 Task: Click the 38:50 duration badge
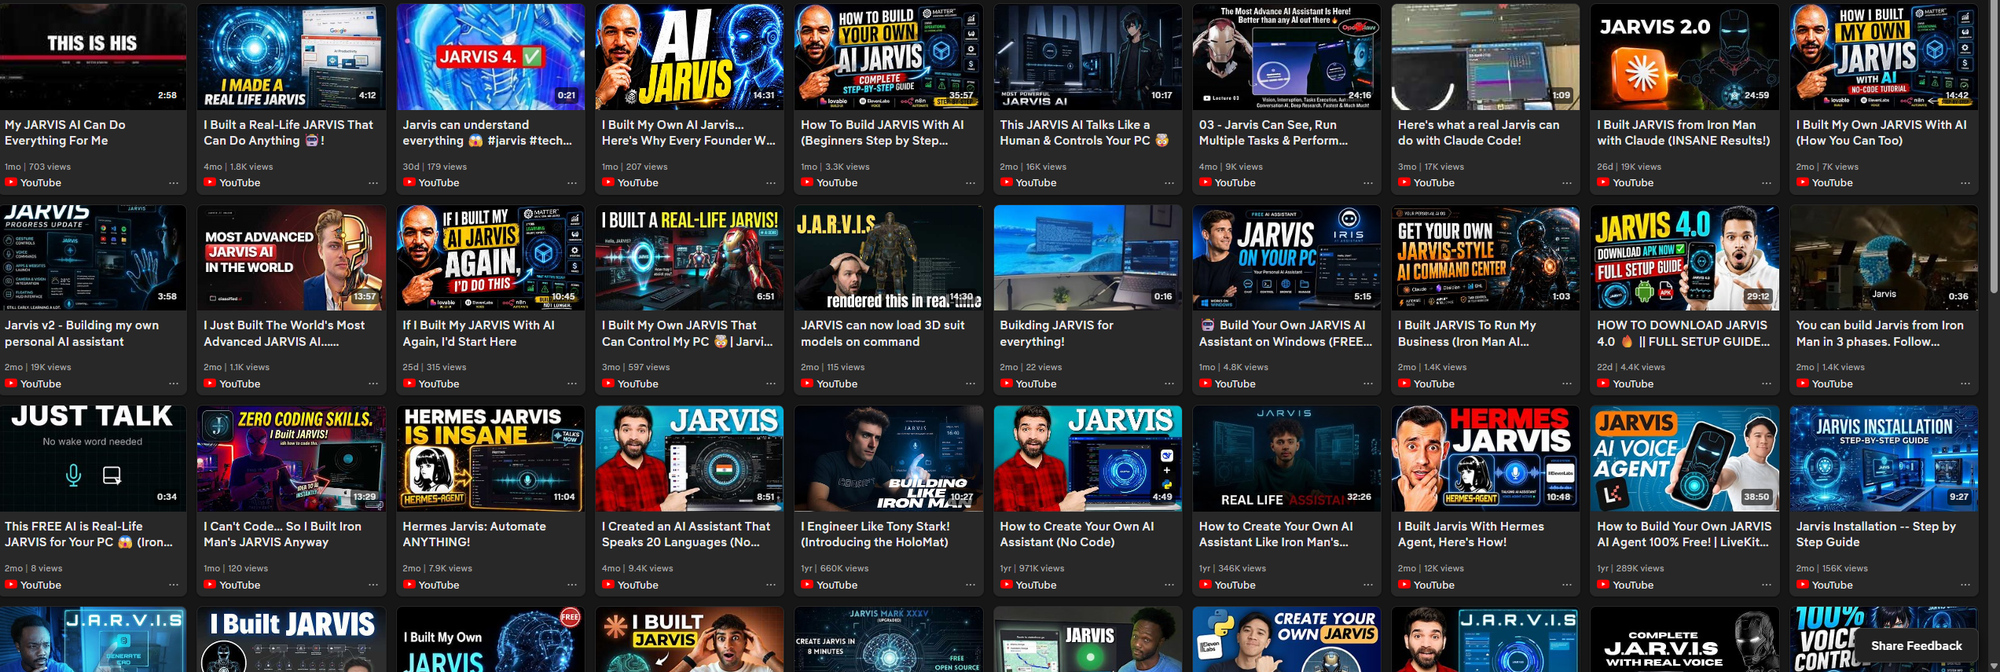(1756, 497)
